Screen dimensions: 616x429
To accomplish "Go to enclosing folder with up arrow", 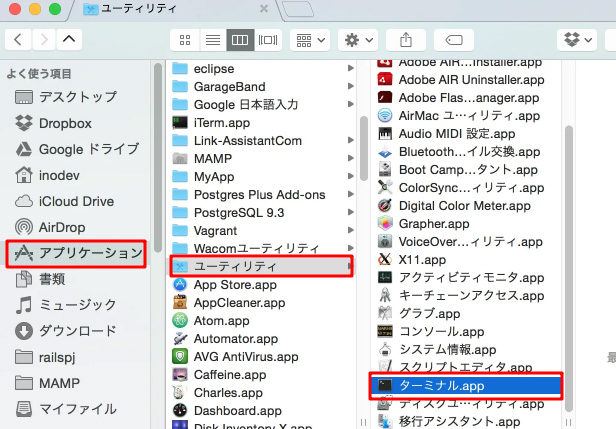I will click(x=69, y=40).
